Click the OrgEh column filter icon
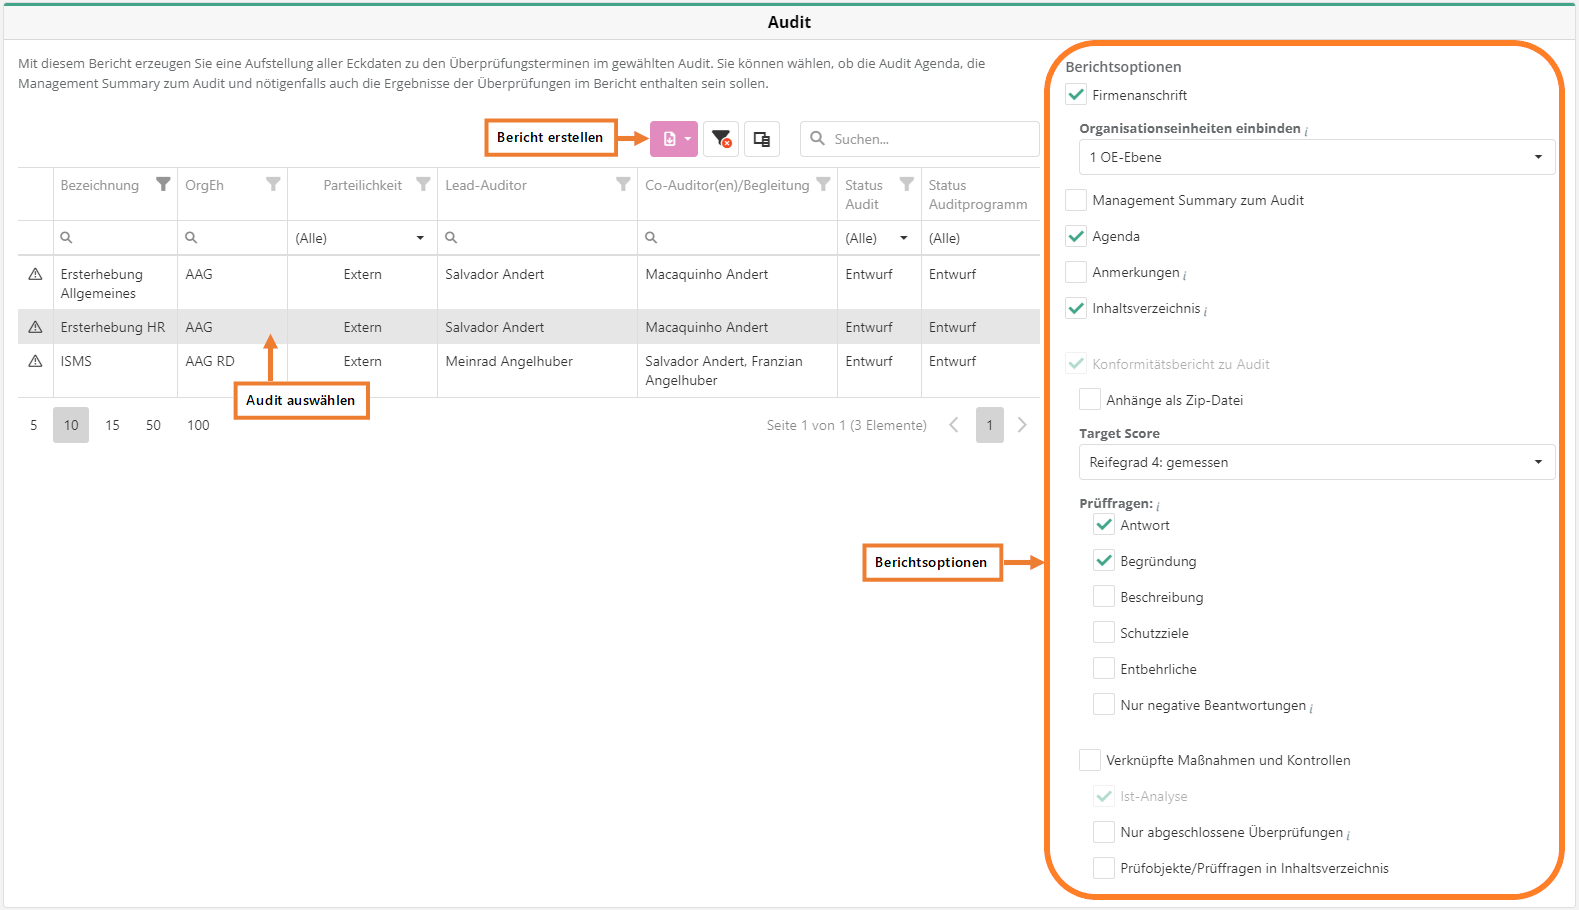The width and height of the screenshot is (1579, 910). coord(273,184)
